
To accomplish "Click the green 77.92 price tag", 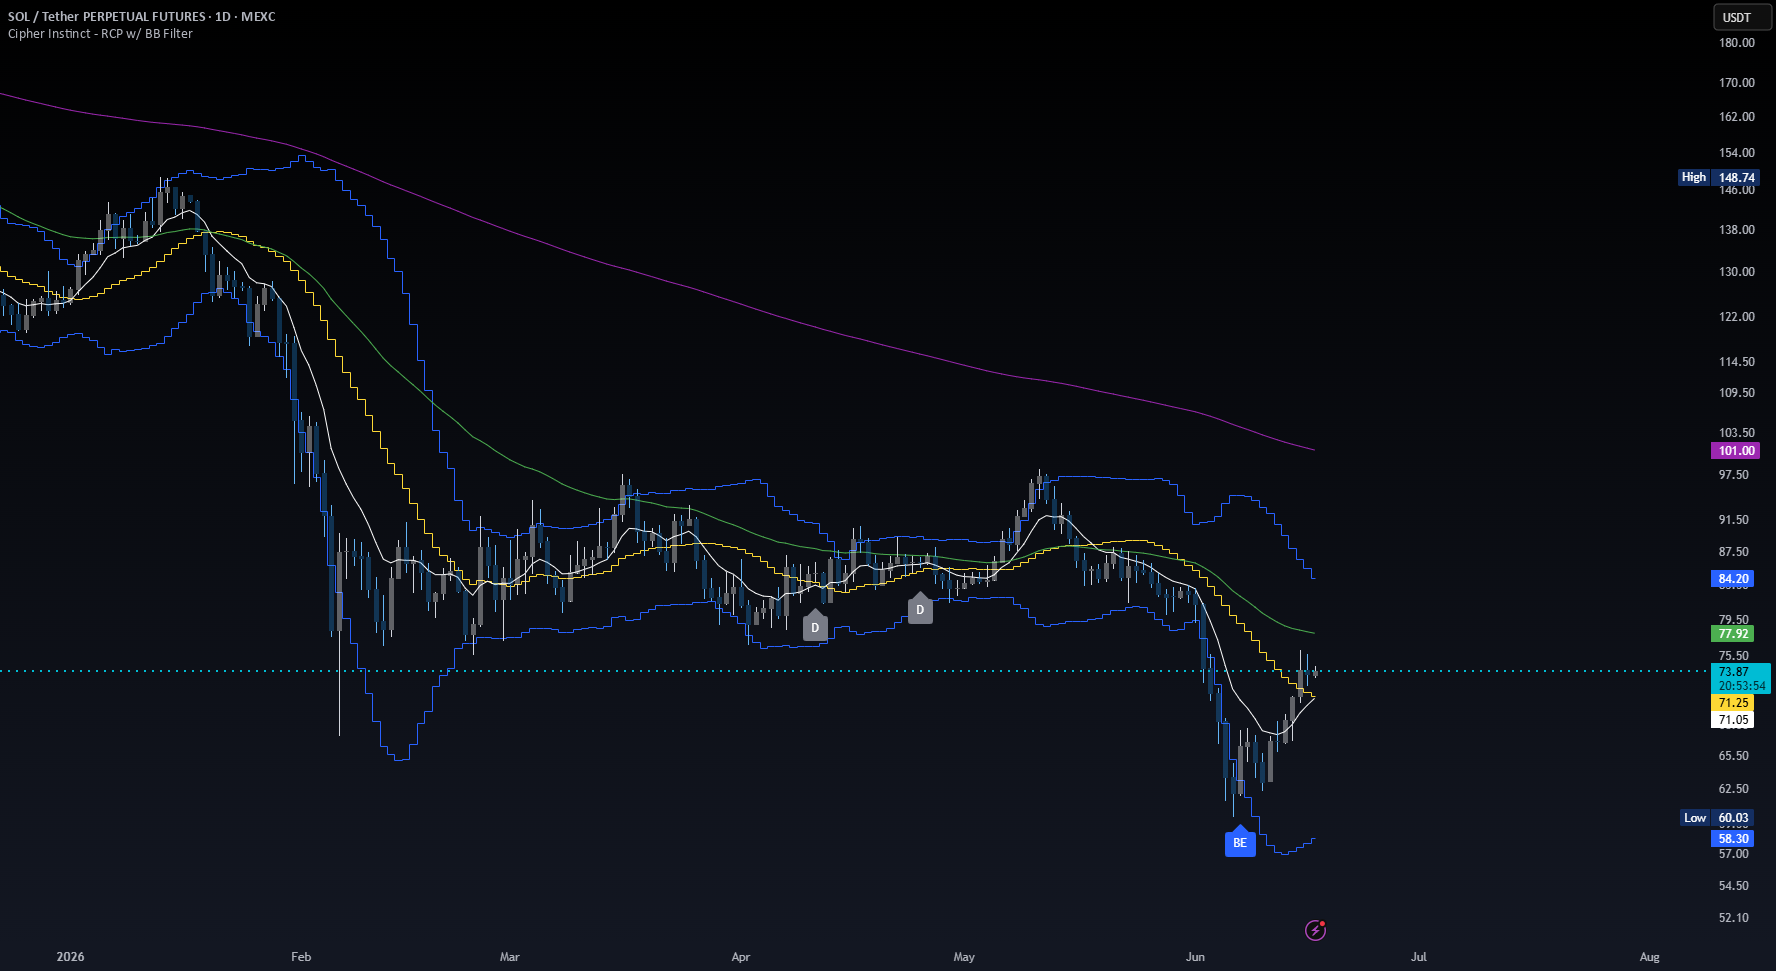I will point(1733,633).
